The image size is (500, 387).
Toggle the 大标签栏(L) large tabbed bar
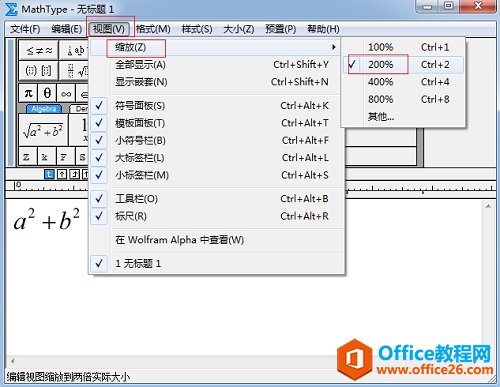coord(217,158)
